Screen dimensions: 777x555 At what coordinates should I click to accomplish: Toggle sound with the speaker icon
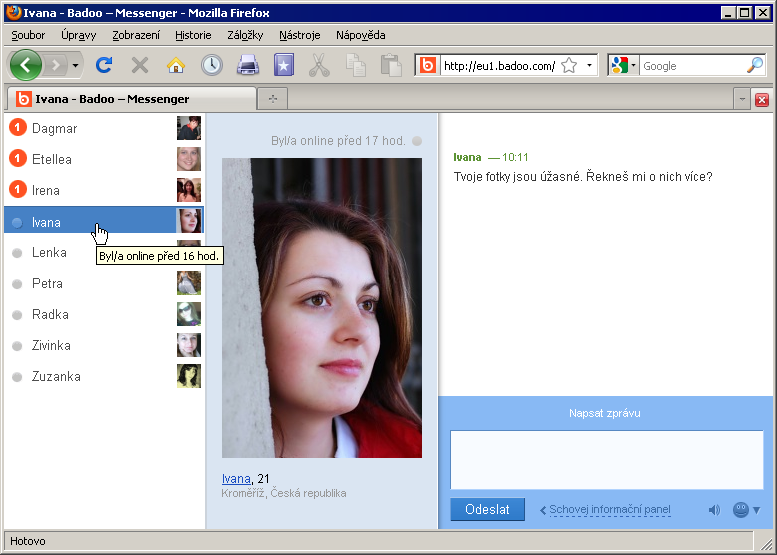tap(714, 510)
